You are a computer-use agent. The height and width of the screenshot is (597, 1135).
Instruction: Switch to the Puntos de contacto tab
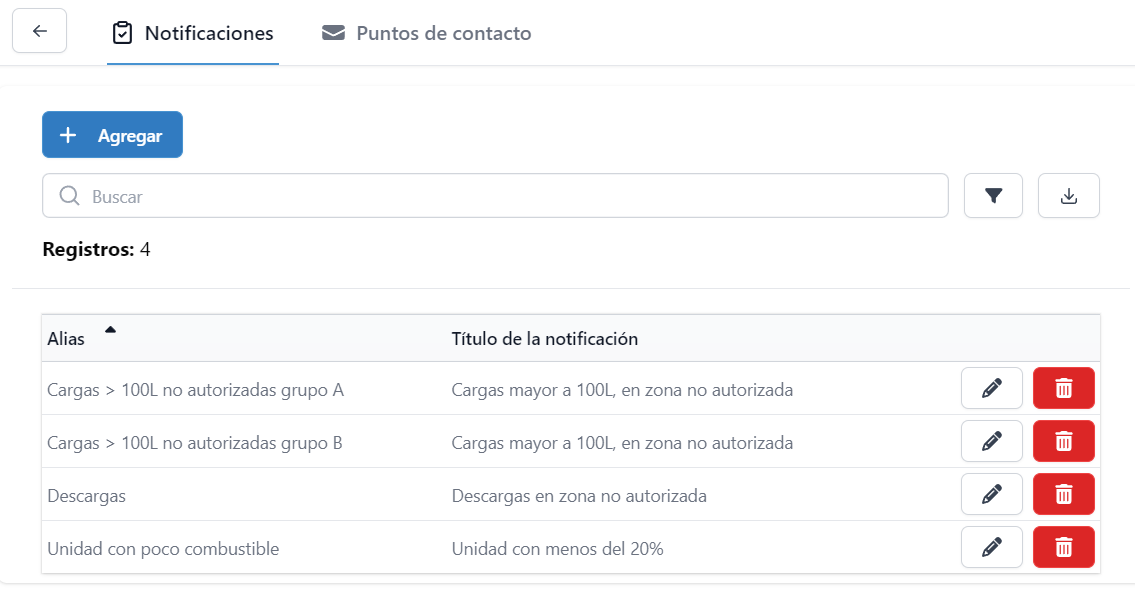425,32
